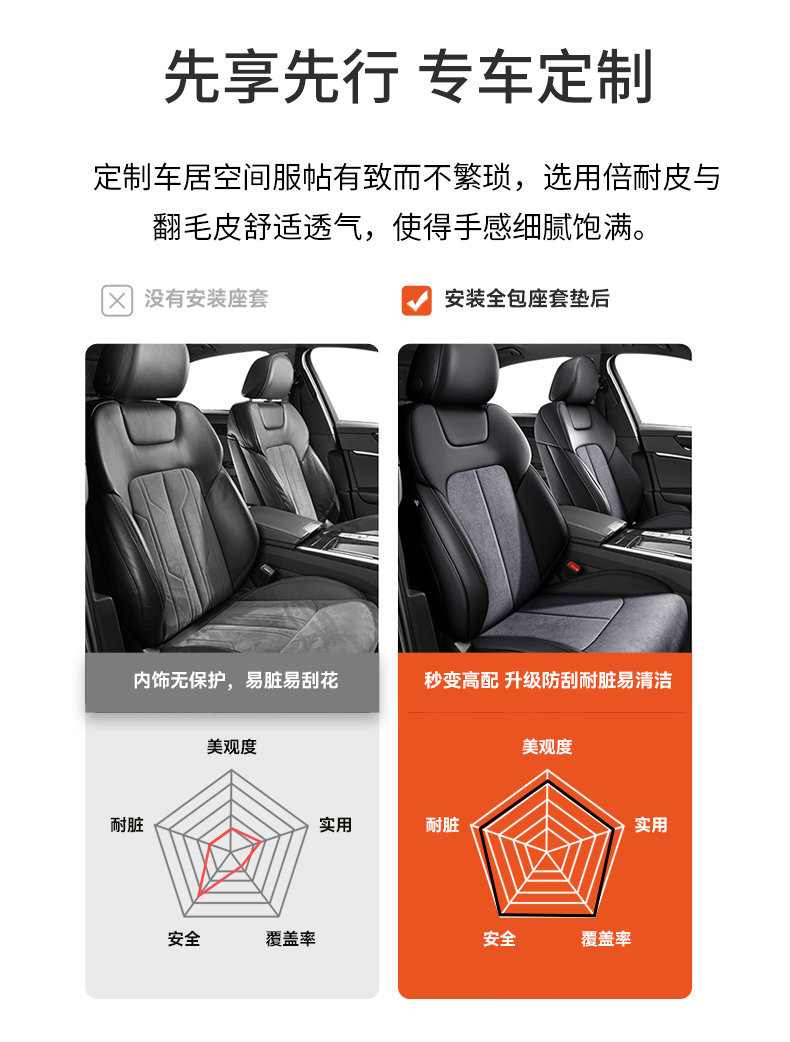Click the gray X checkbox icon
Viewport: 790px width, 1042px height.
(117, 300)
